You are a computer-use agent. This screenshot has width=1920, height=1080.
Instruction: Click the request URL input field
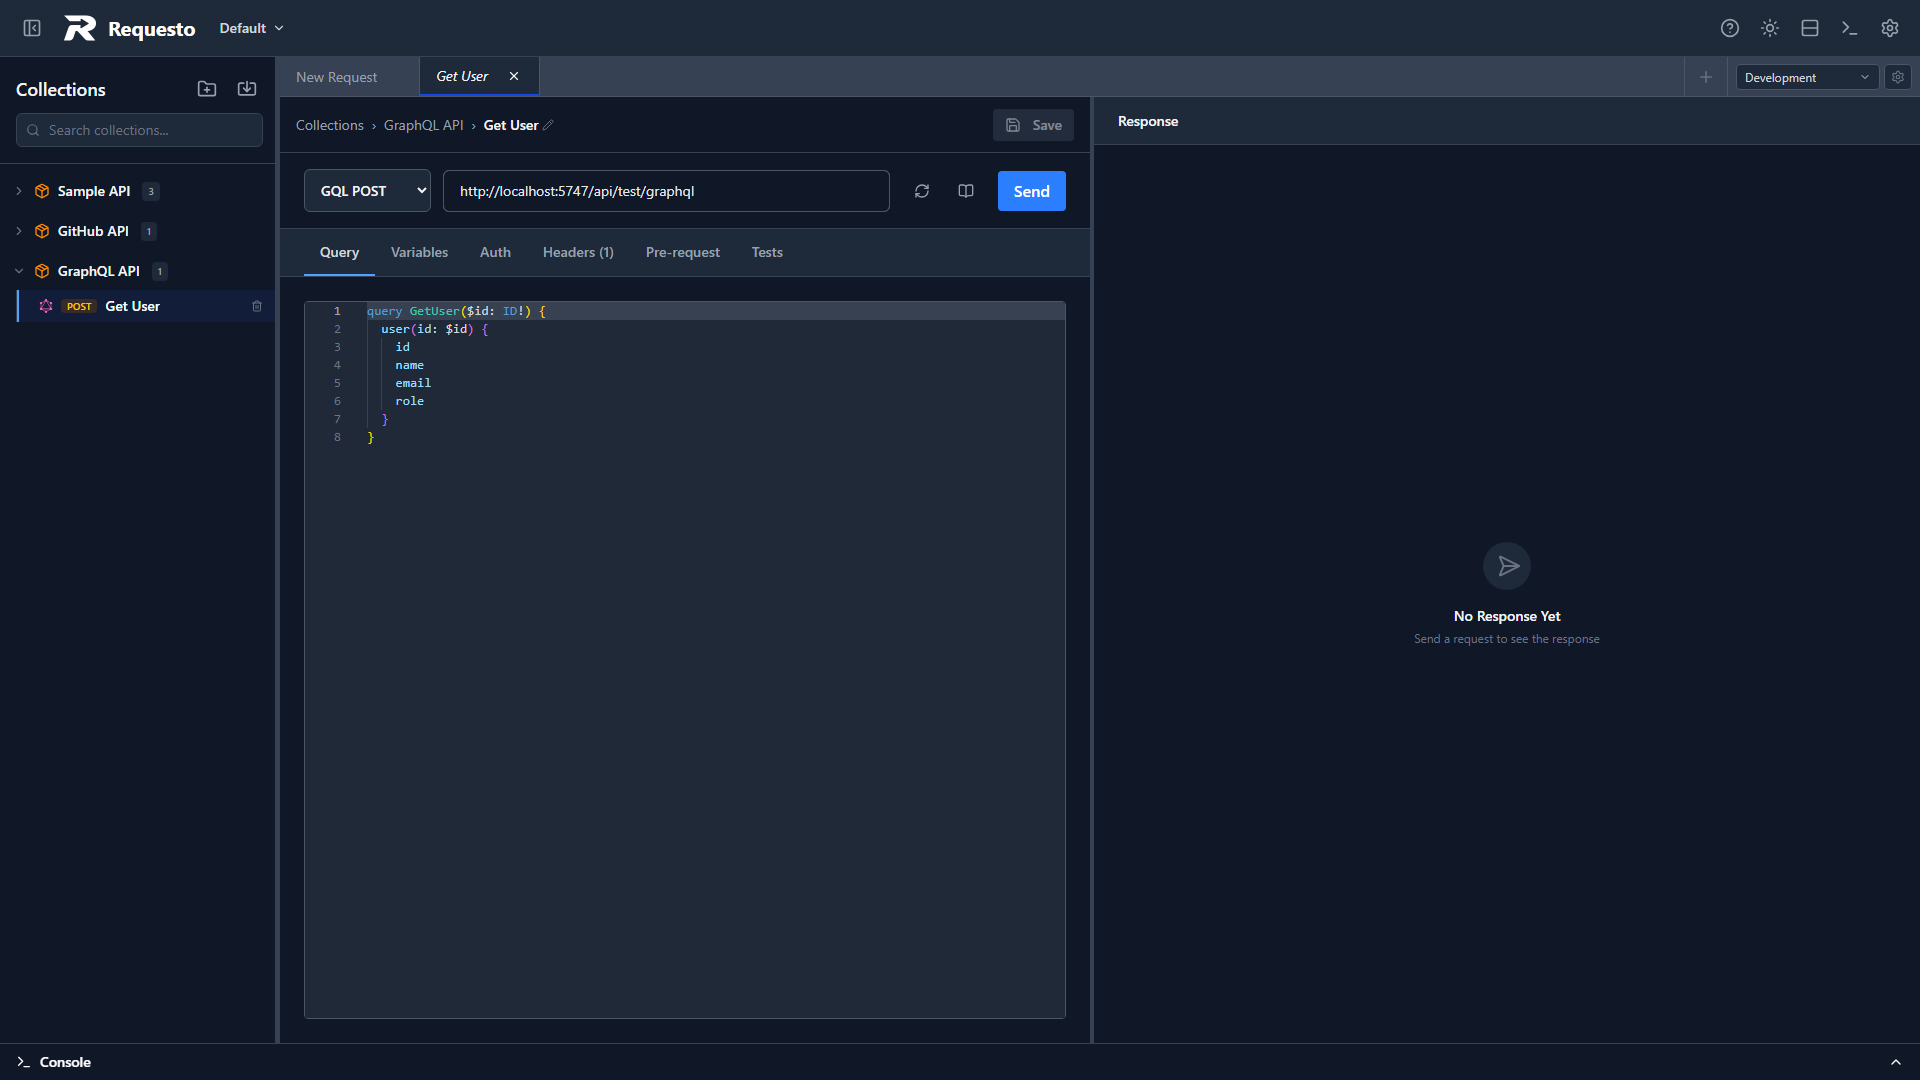coord(666,191)
